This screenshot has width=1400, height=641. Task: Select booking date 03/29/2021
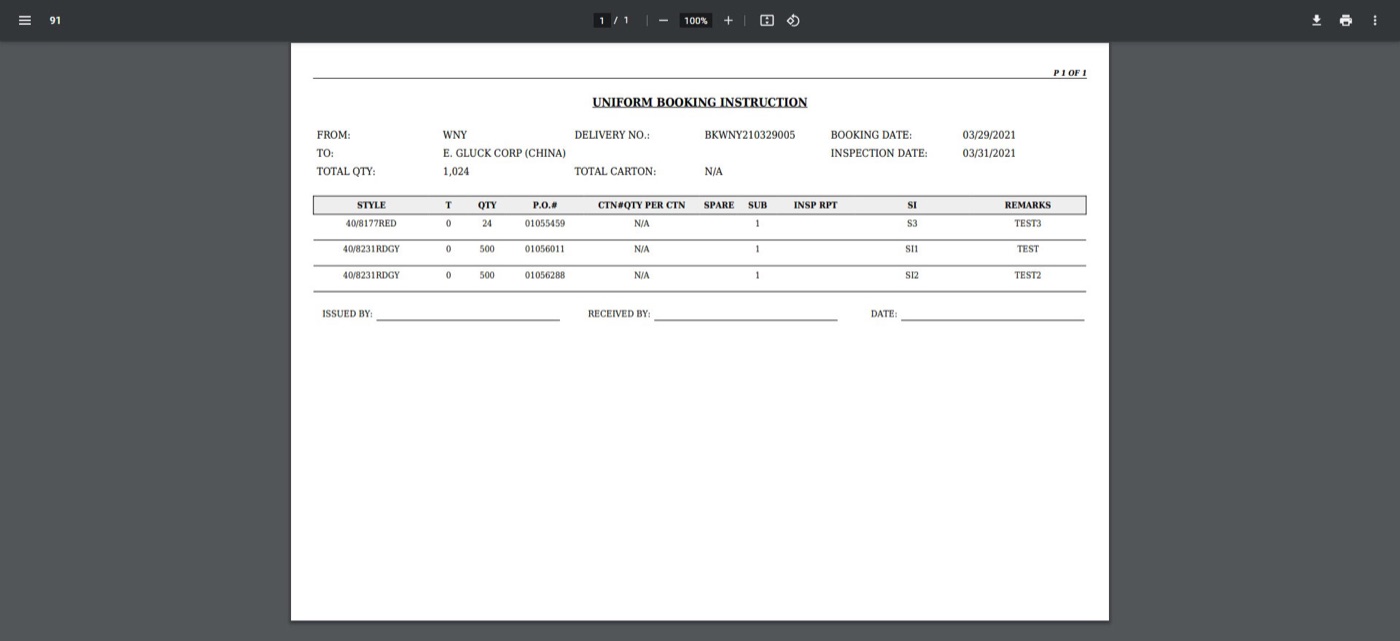(x=989, y=135)
